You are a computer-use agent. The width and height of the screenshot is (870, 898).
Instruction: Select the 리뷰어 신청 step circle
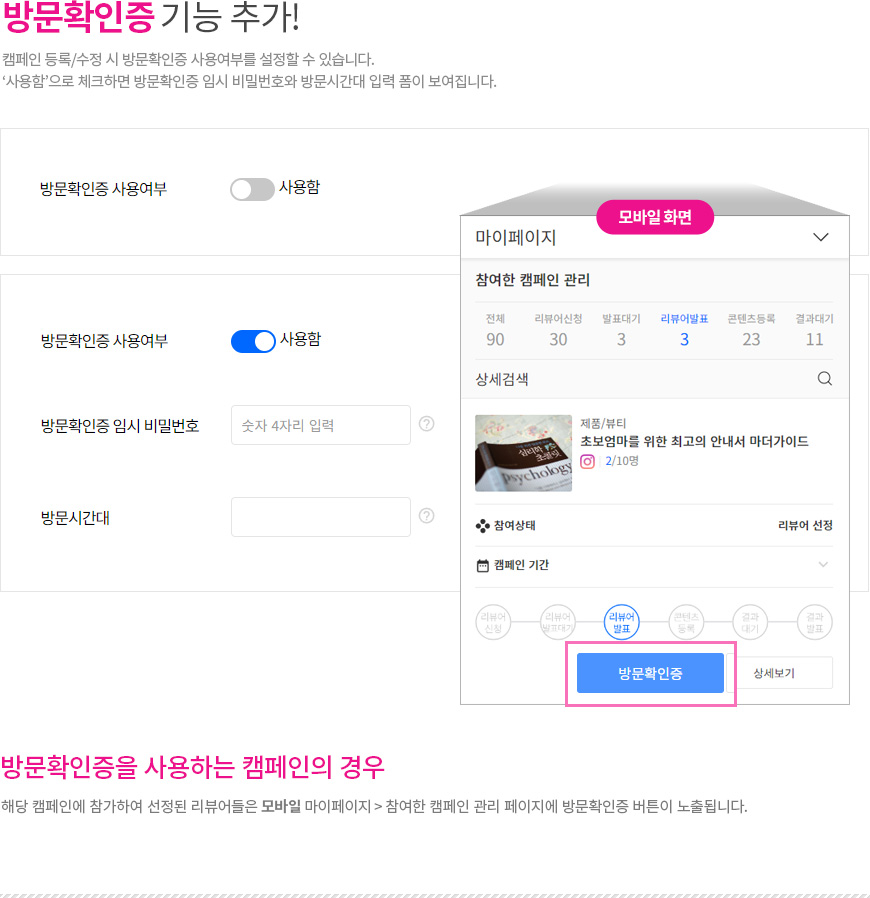click(x=493, y=622)
